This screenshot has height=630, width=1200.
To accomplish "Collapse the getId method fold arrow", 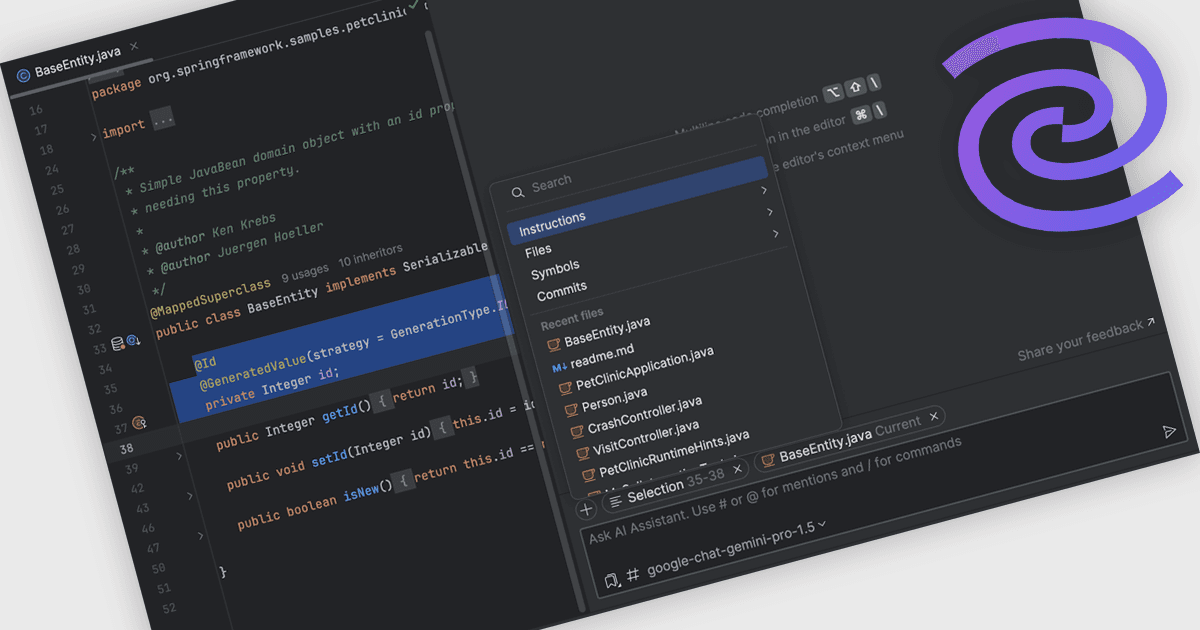I will 180,457.
